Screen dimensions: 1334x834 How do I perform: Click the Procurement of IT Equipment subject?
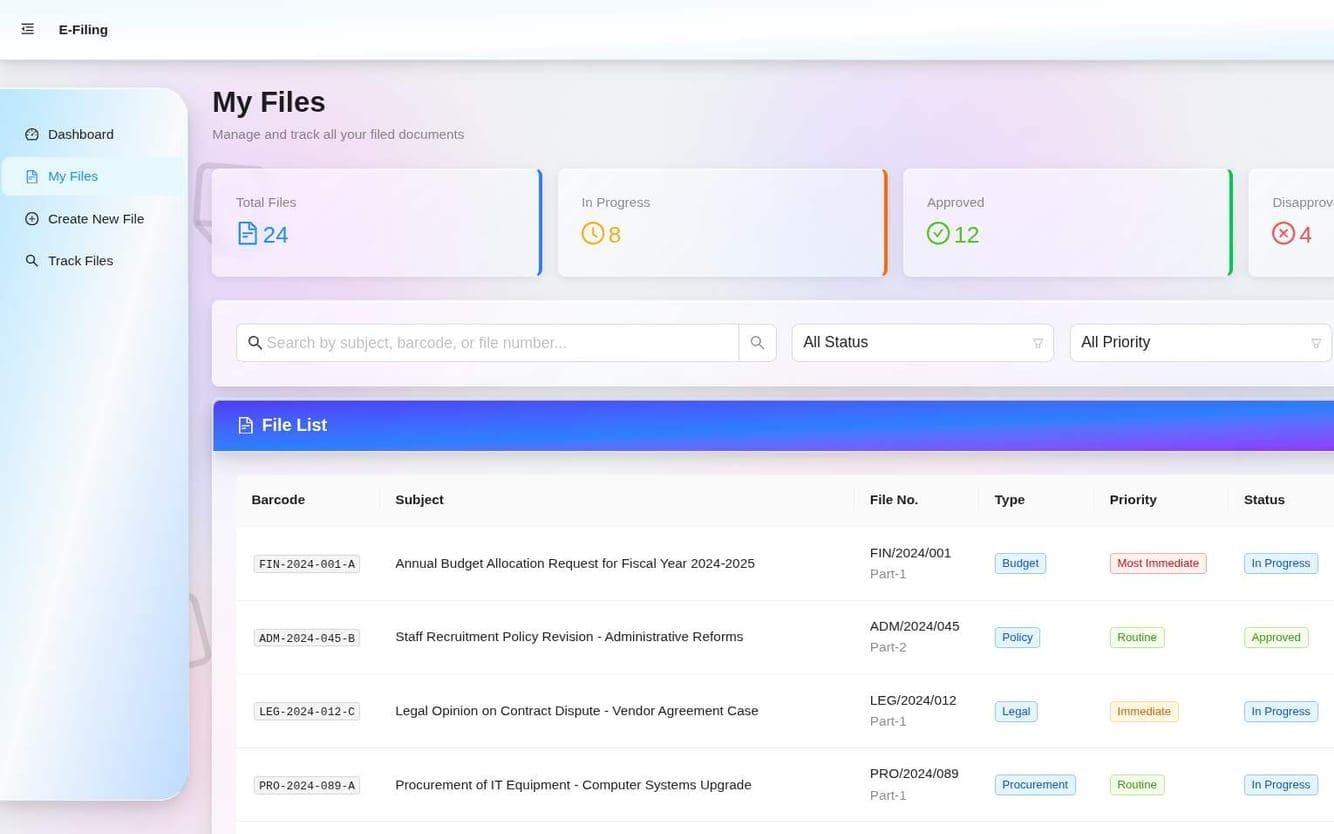573,785
